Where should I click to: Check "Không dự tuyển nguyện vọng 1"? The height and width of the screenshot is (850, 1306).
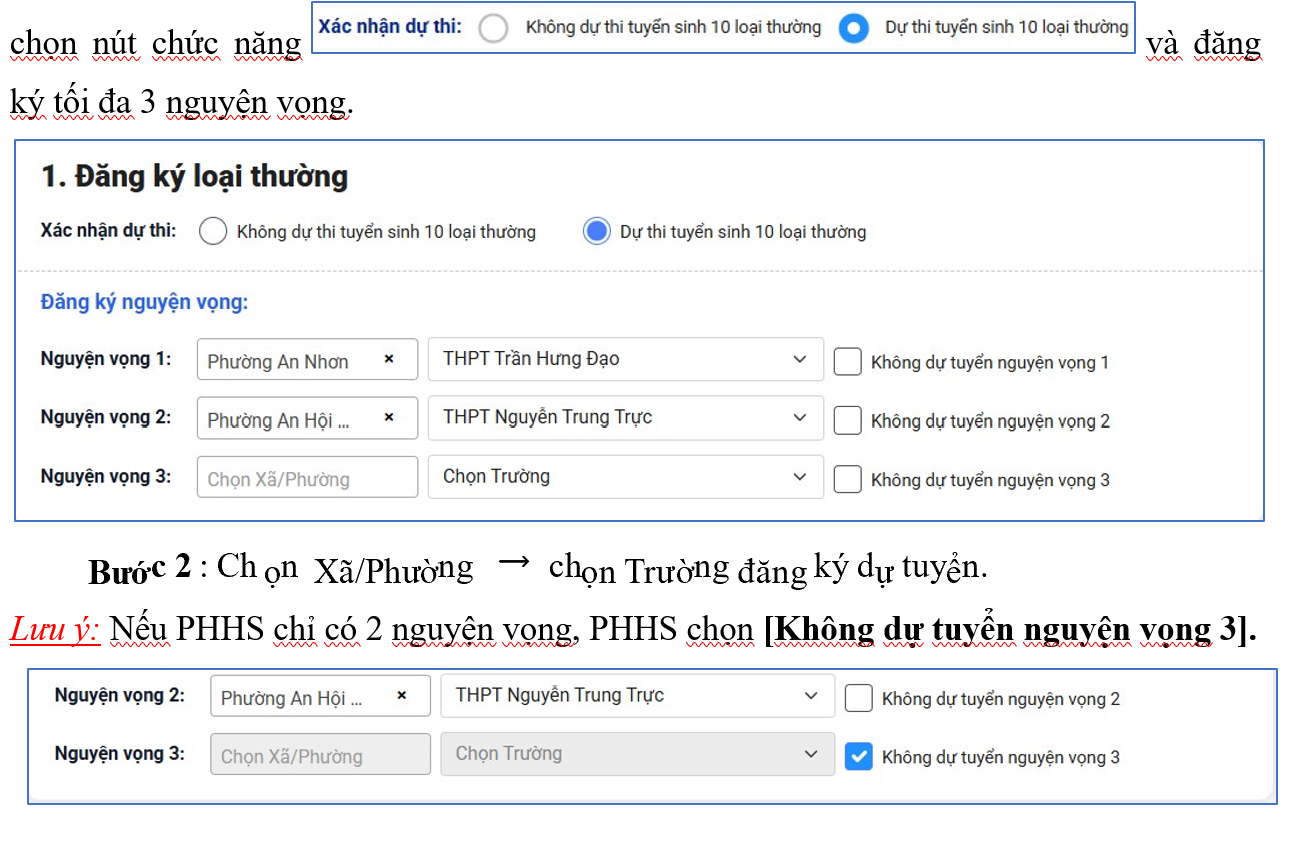coord(847,361)
